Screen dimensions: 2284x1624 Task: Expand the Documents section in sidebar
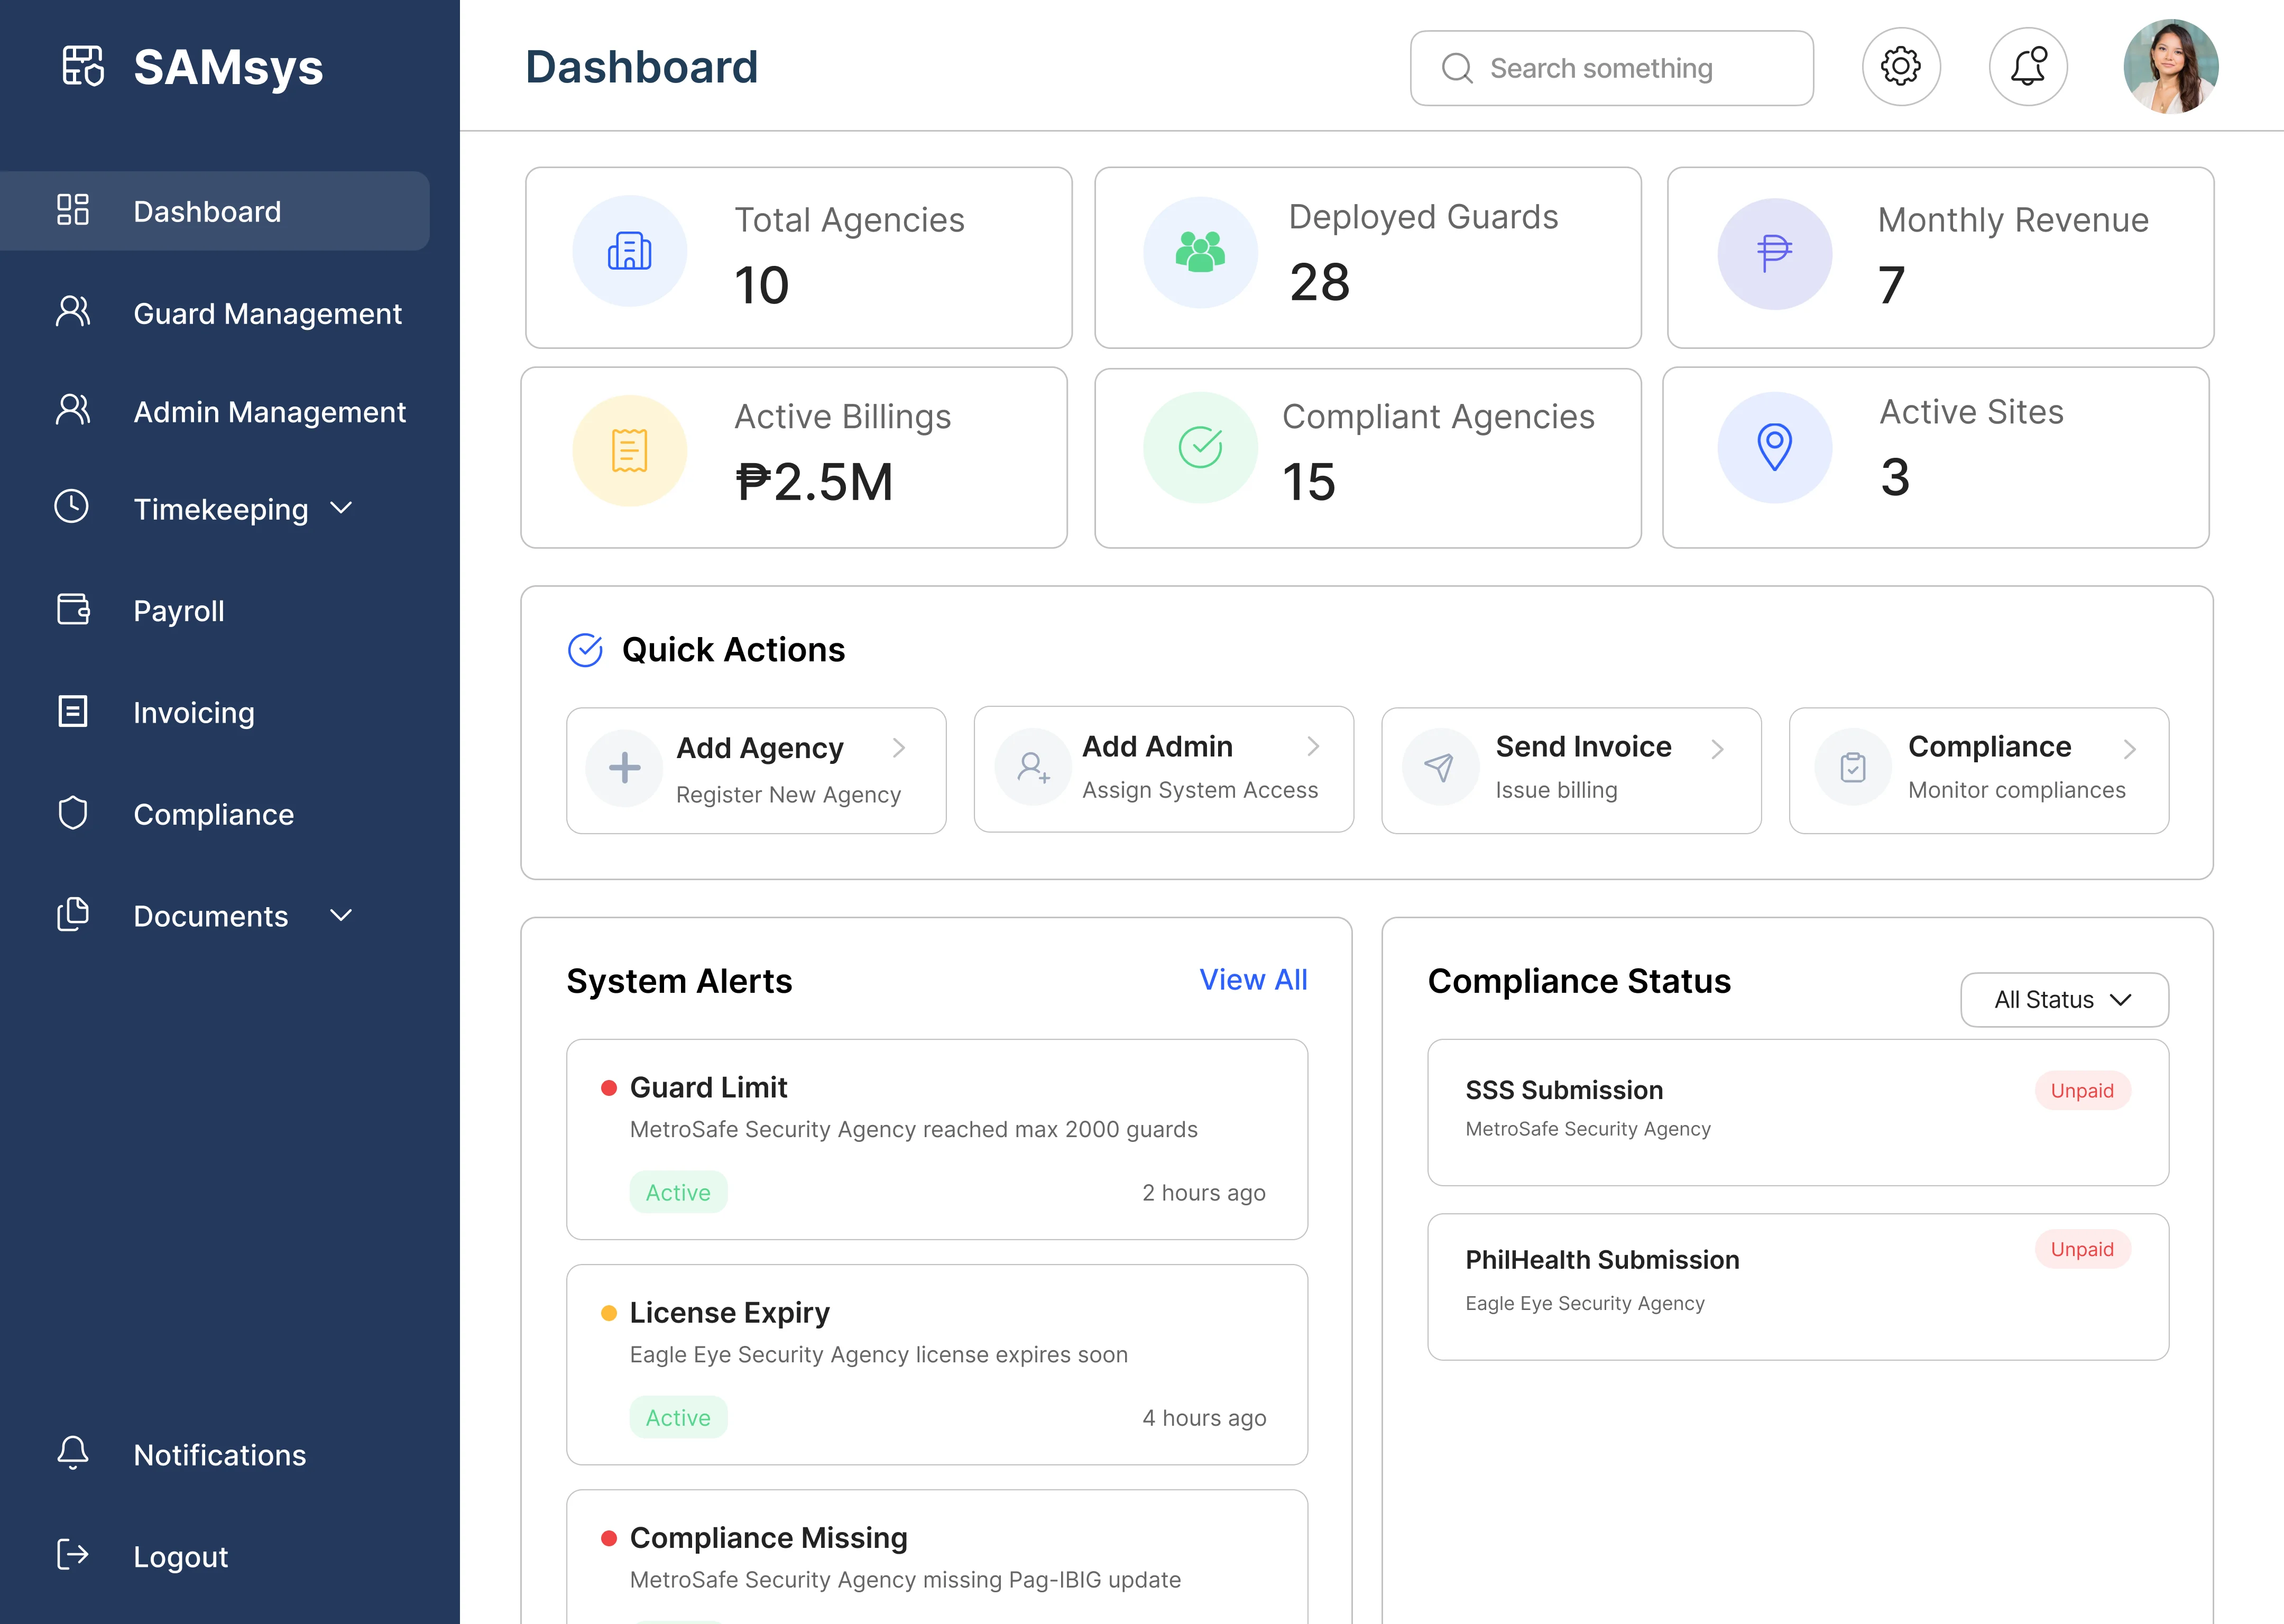click(341, 915)
